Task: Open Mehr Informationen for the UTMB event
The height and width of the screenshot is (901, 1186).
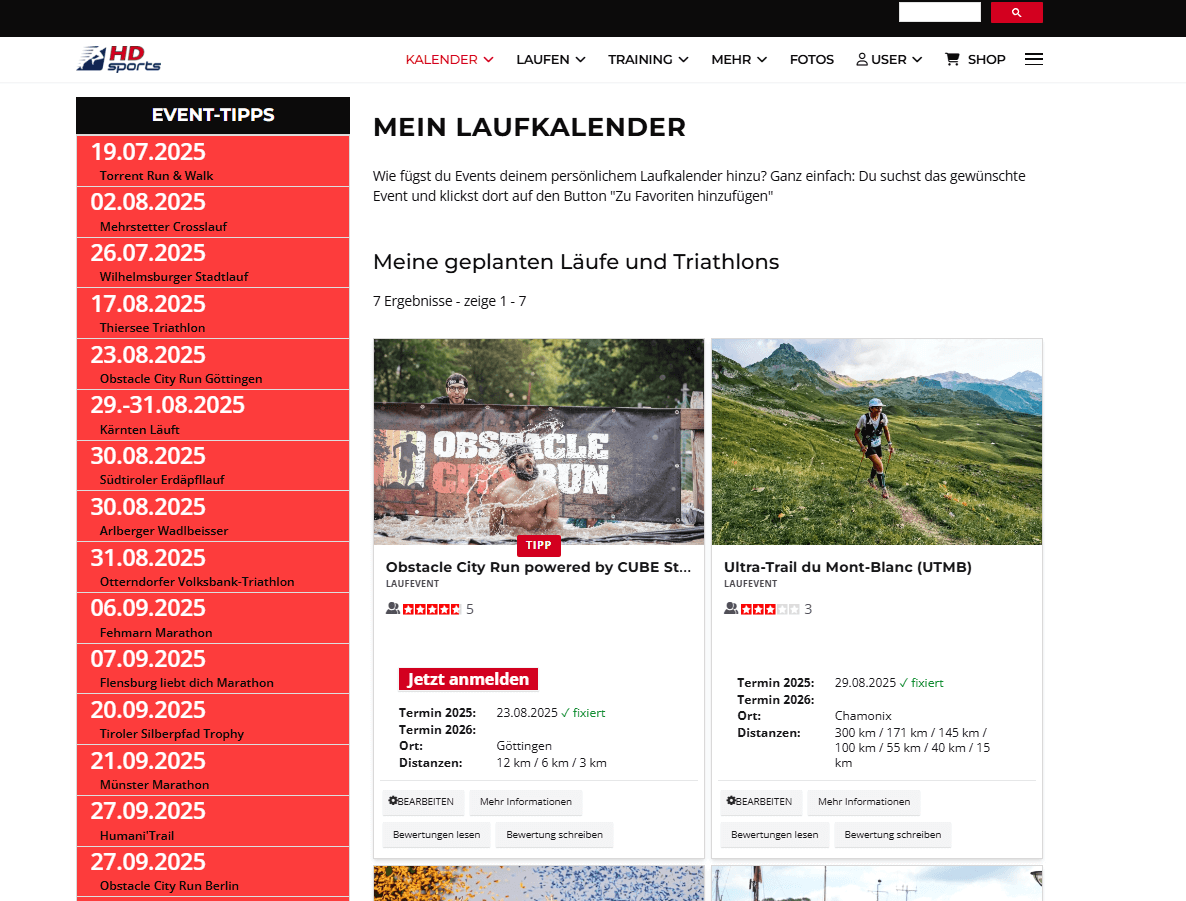Action: click(x=863, y=801)
